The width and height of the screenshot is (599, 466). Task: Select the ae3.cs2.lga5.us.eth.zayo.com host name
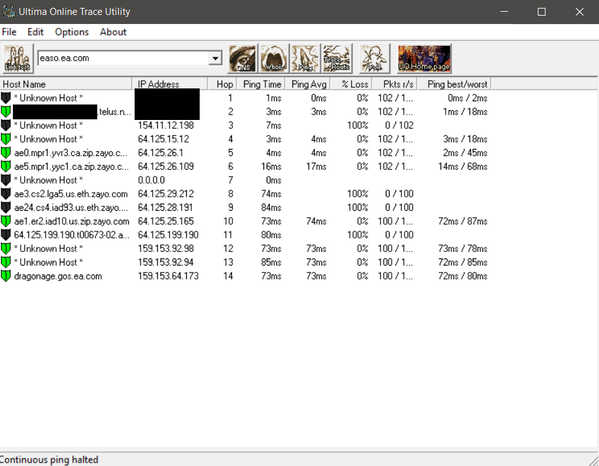[x=71, y=194]
